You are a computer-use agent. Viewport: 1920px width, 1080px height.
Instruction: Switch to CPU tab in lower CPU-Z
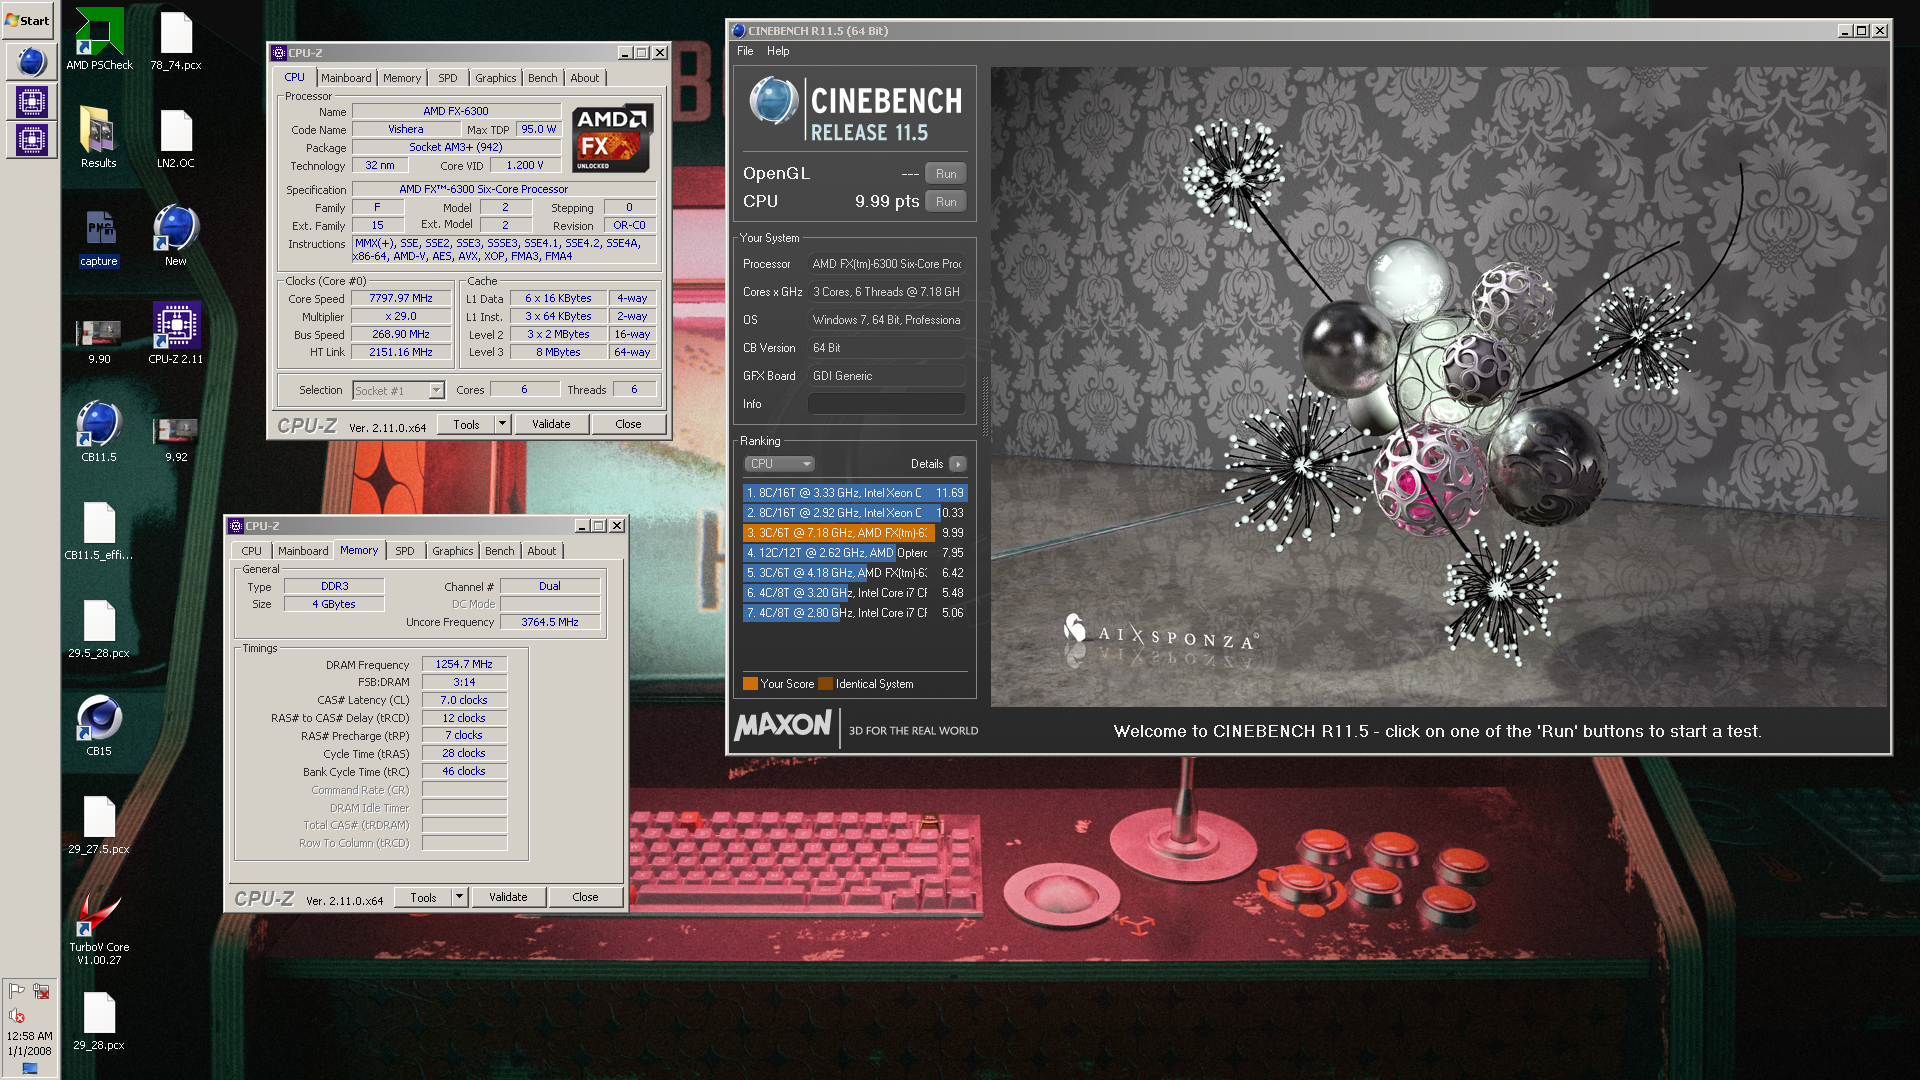(252, 551)
